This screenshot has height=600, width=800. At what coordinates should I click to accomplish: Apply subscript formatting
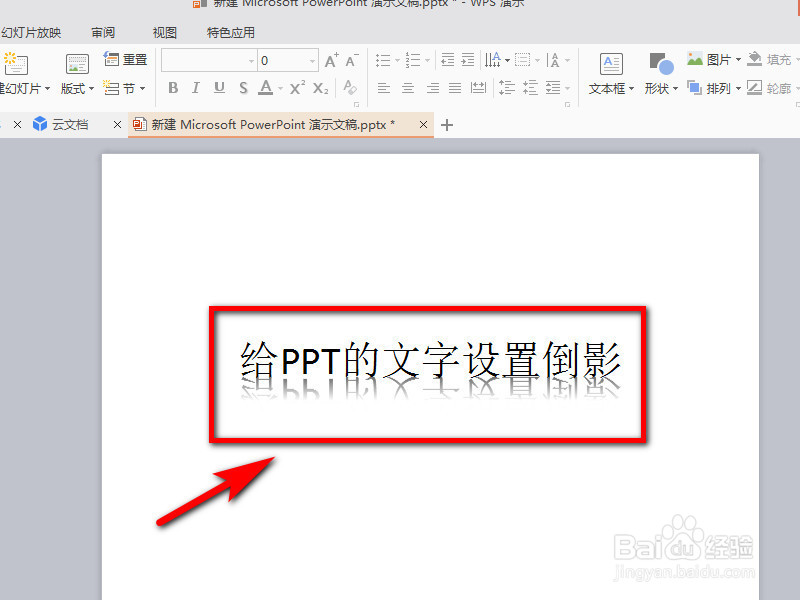[320, 88]
